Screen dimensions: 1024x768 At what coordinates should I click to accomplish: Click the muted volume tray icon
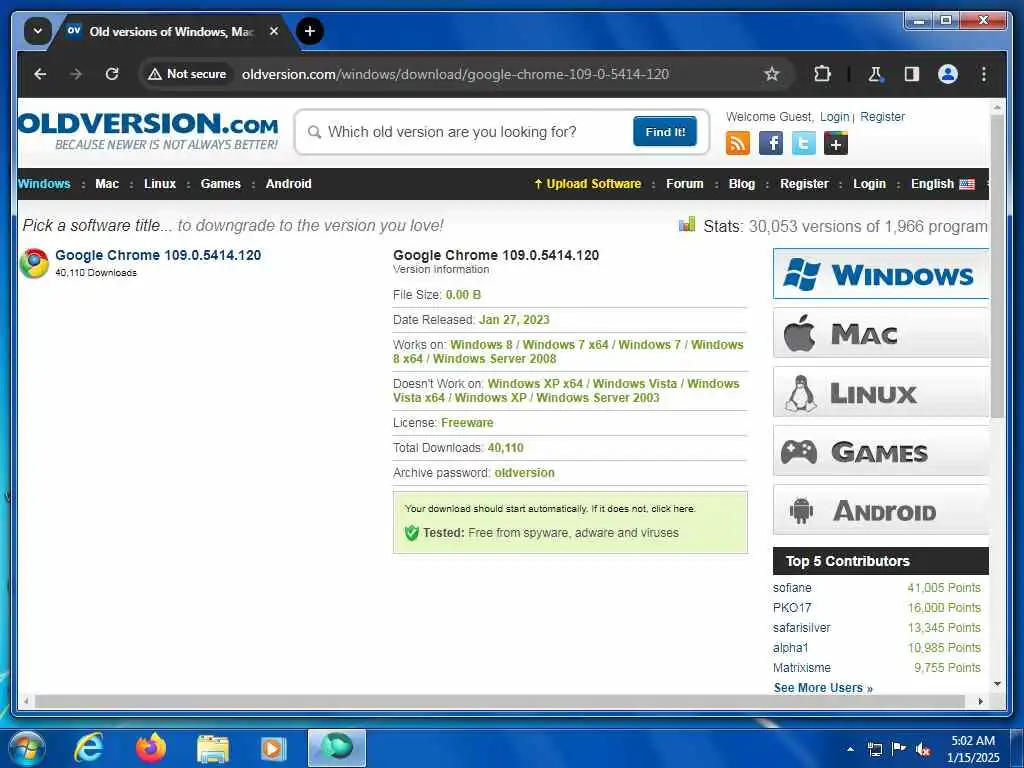click(x=923, y=749)
